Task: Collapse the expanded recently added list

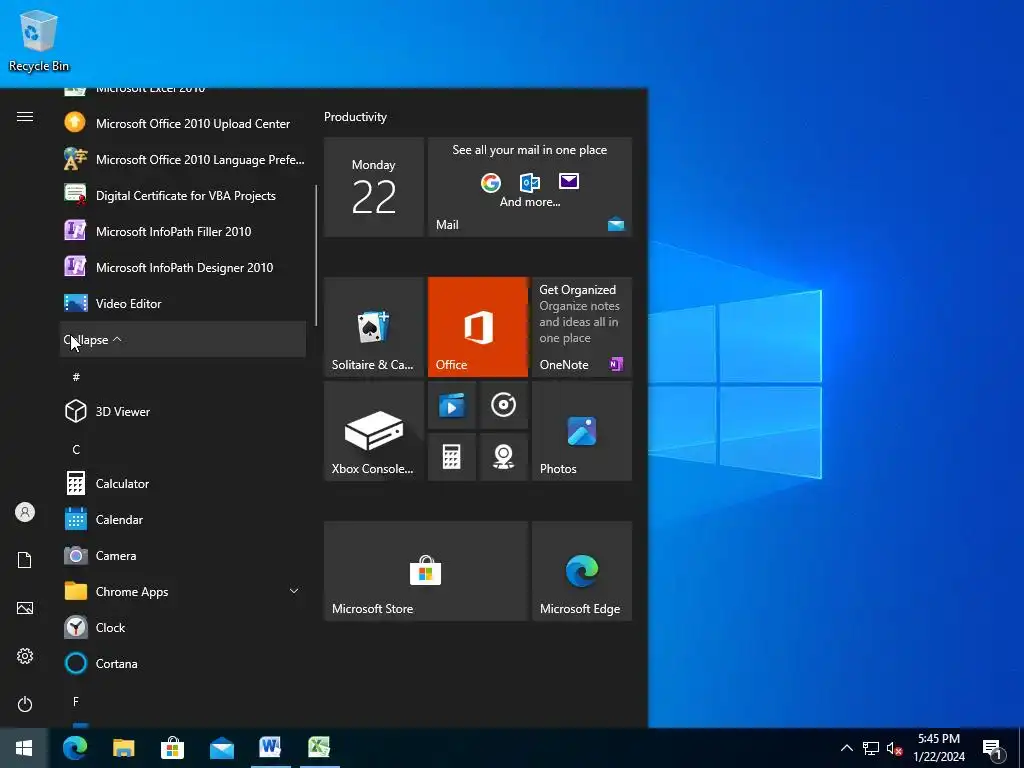Action: coord(183,340)
